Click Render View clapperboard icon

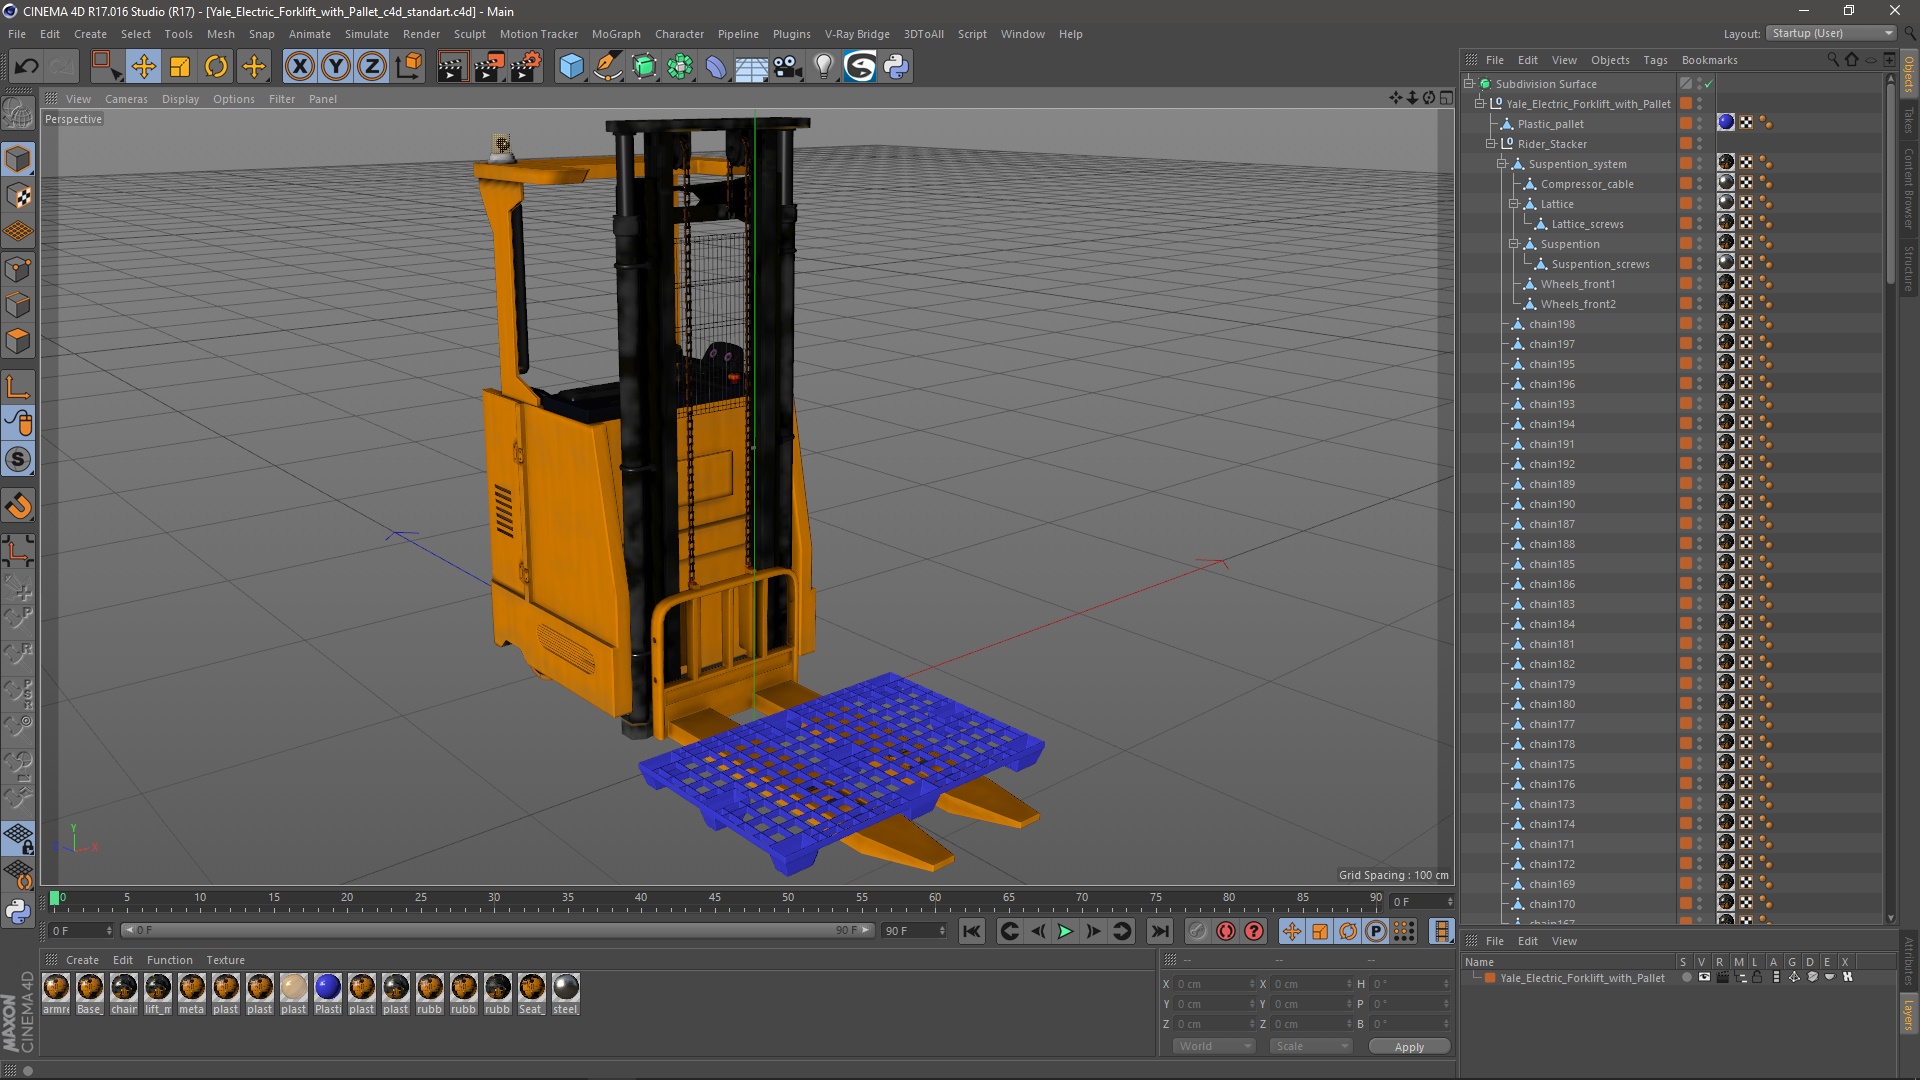tap(452, 67)
